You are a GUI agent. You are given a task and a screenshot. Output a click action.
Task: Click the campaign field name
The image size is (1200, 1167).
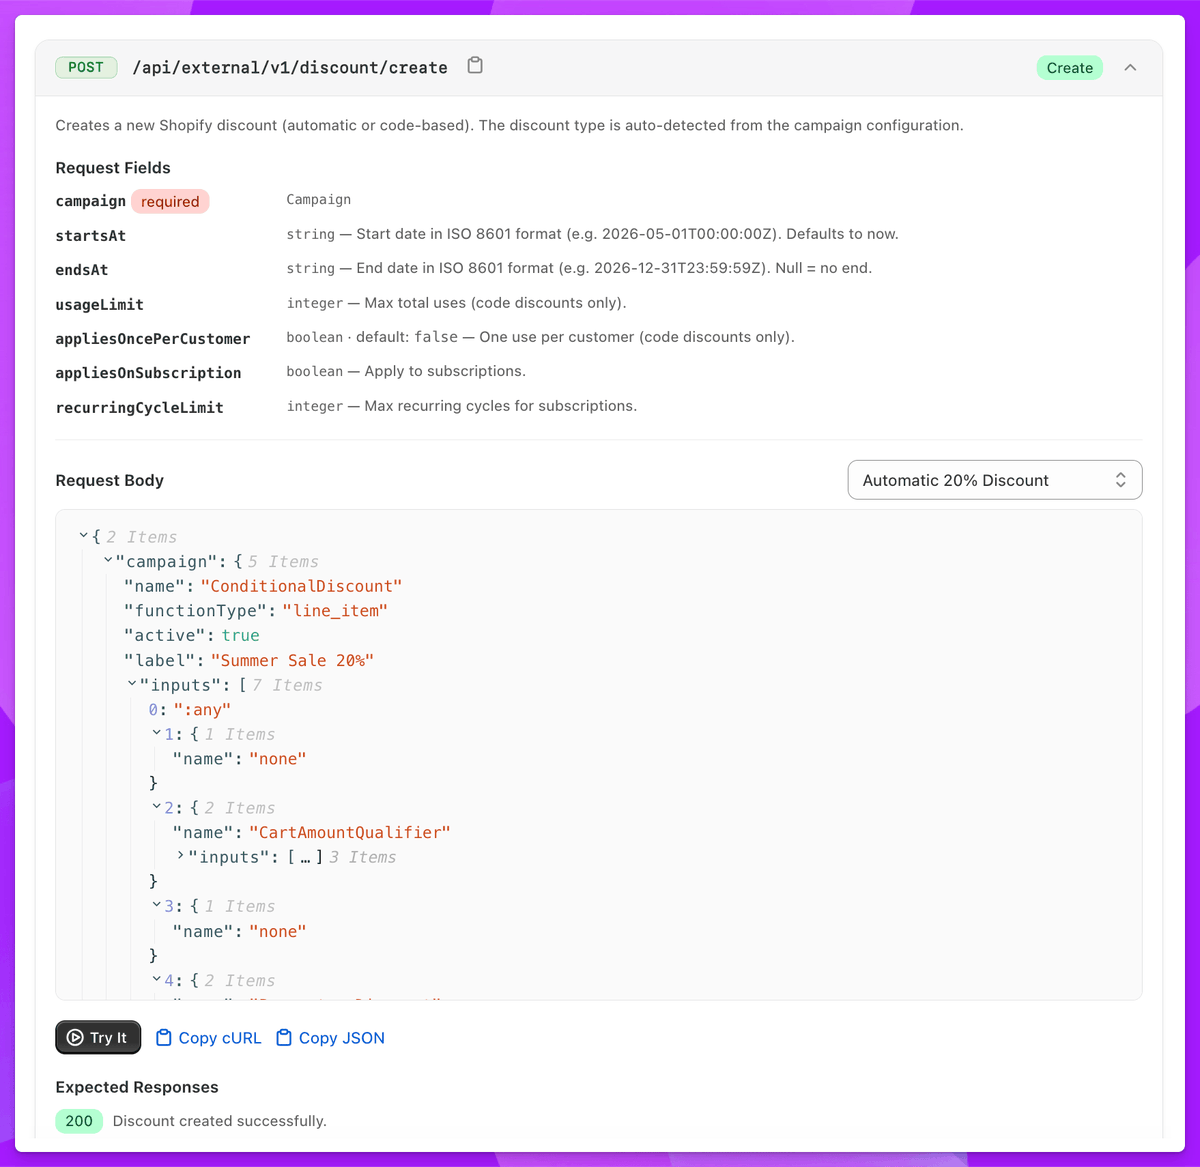91,201
